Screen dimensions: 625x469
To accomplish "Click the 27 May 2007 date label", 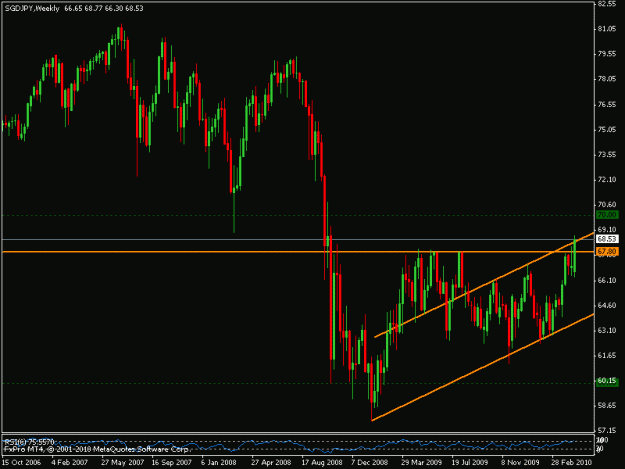I will (x=122, y=463).
